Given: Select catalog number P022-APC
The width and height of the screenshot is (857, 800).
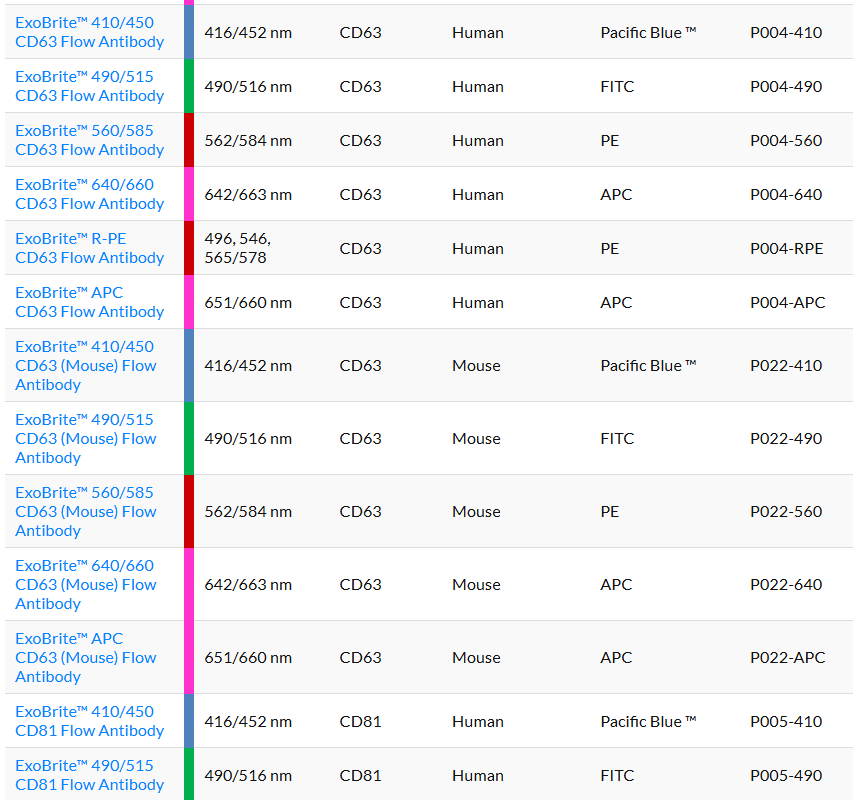Looking at the screenshot, I should coord(788,658).
